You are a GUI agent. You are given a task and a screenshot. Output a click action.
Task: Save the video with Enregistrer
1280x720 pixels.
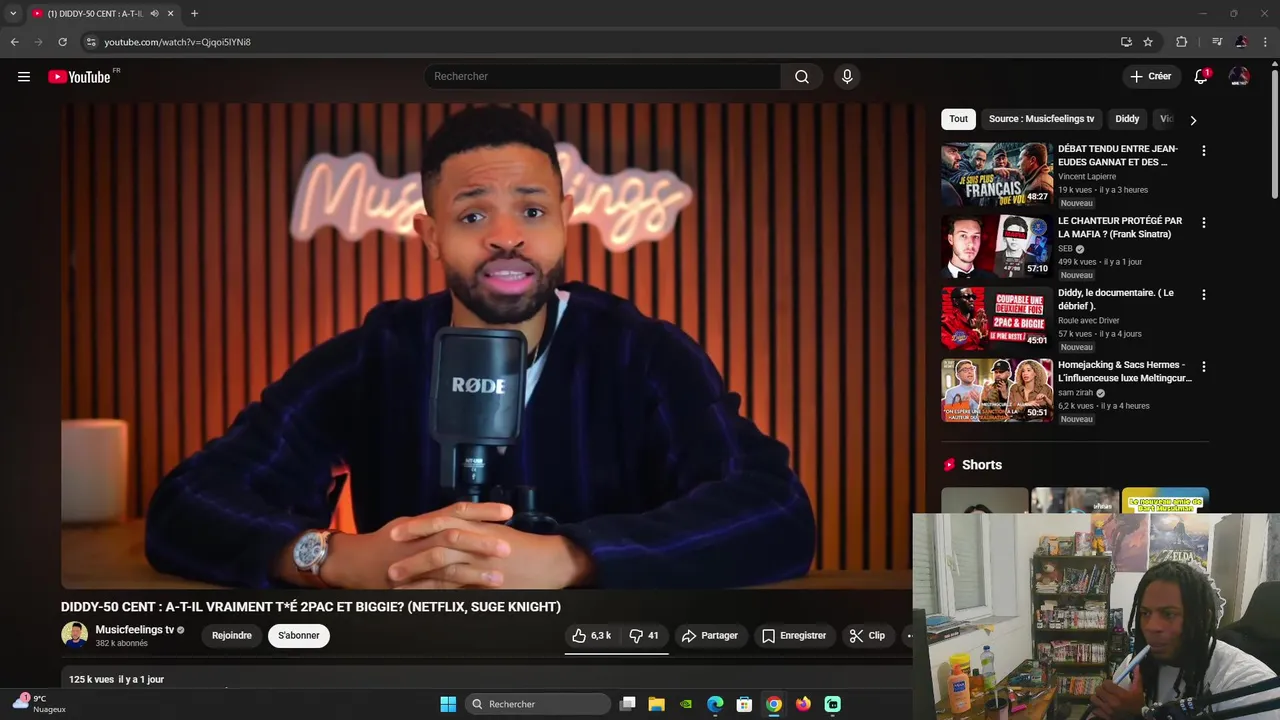click(x=794, y=636)
